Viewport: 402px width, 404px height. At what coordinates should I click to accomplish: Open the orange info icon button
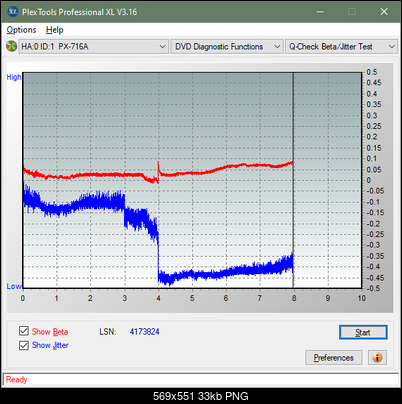377,358
